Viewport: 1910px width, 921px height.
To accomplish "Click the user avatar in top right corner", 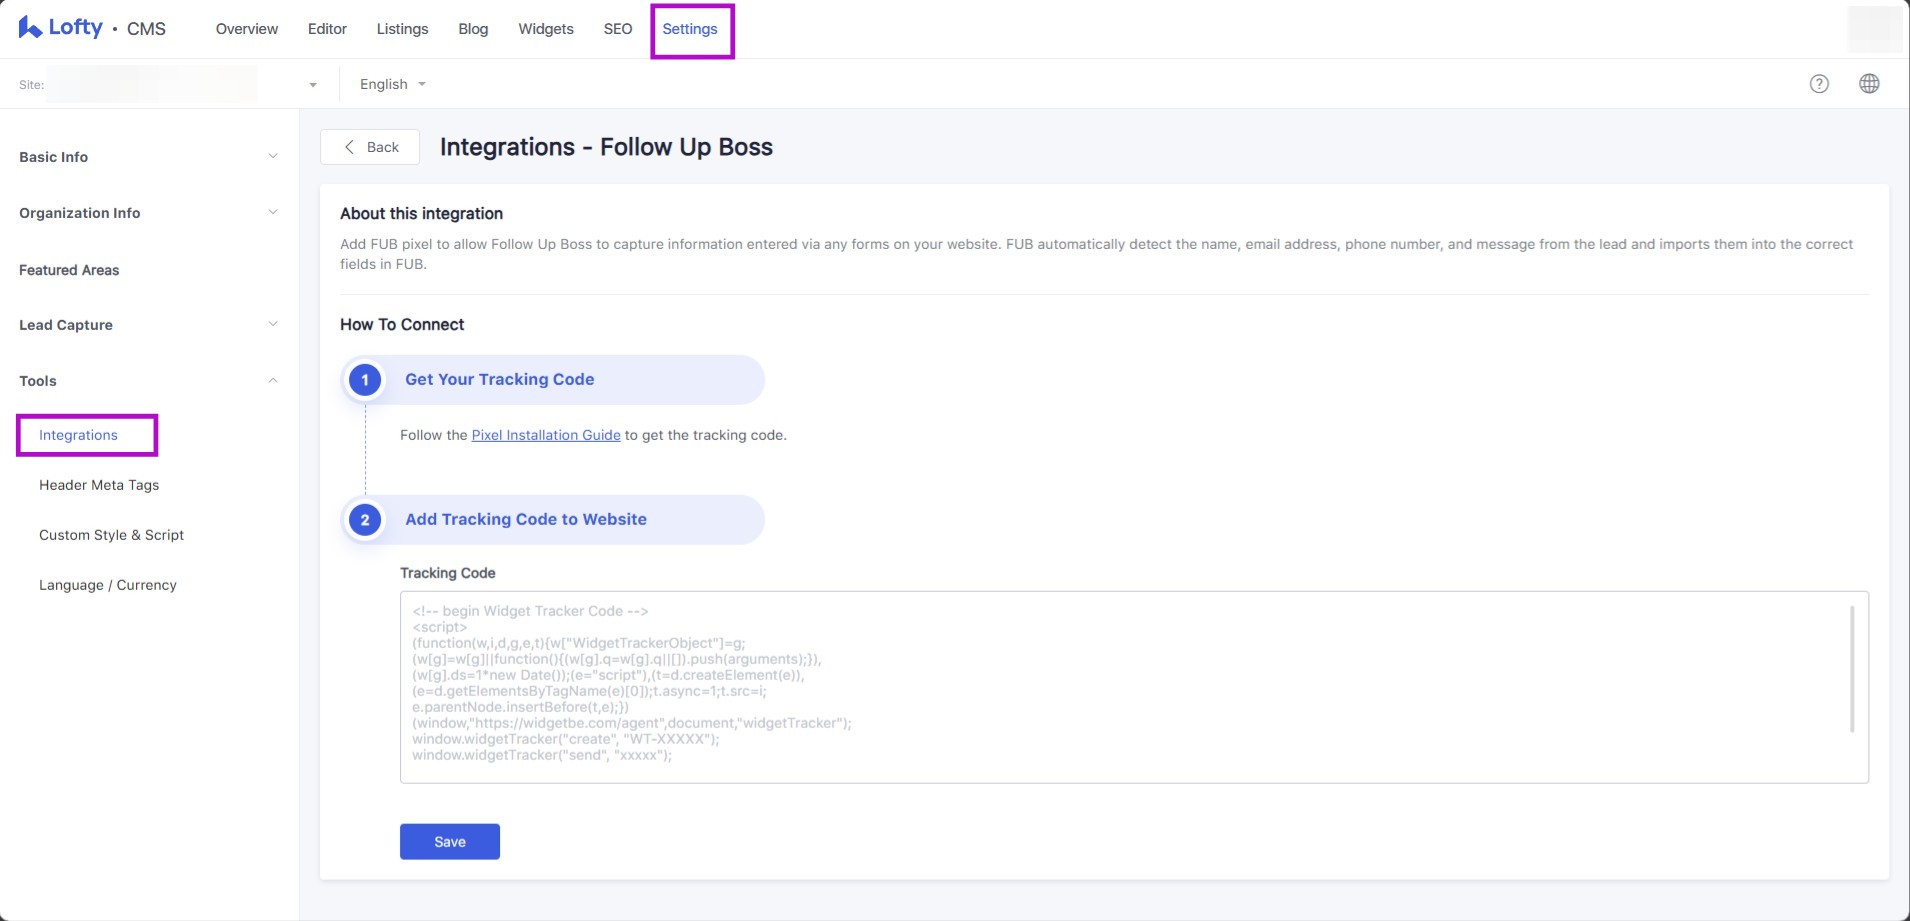I will tap(1874, 29).
